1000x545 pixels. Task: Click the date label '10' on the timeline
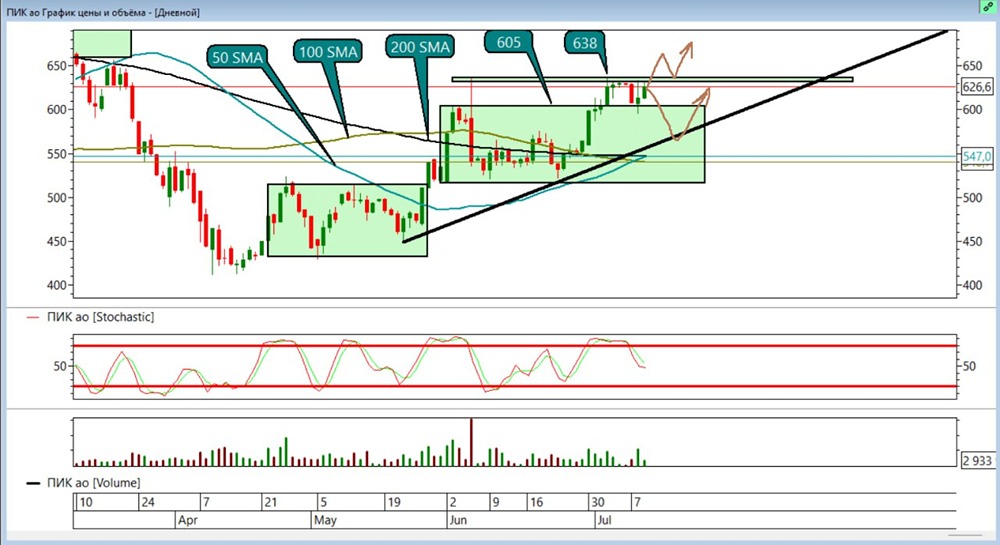pyautogui.click(x=85, y=502)
